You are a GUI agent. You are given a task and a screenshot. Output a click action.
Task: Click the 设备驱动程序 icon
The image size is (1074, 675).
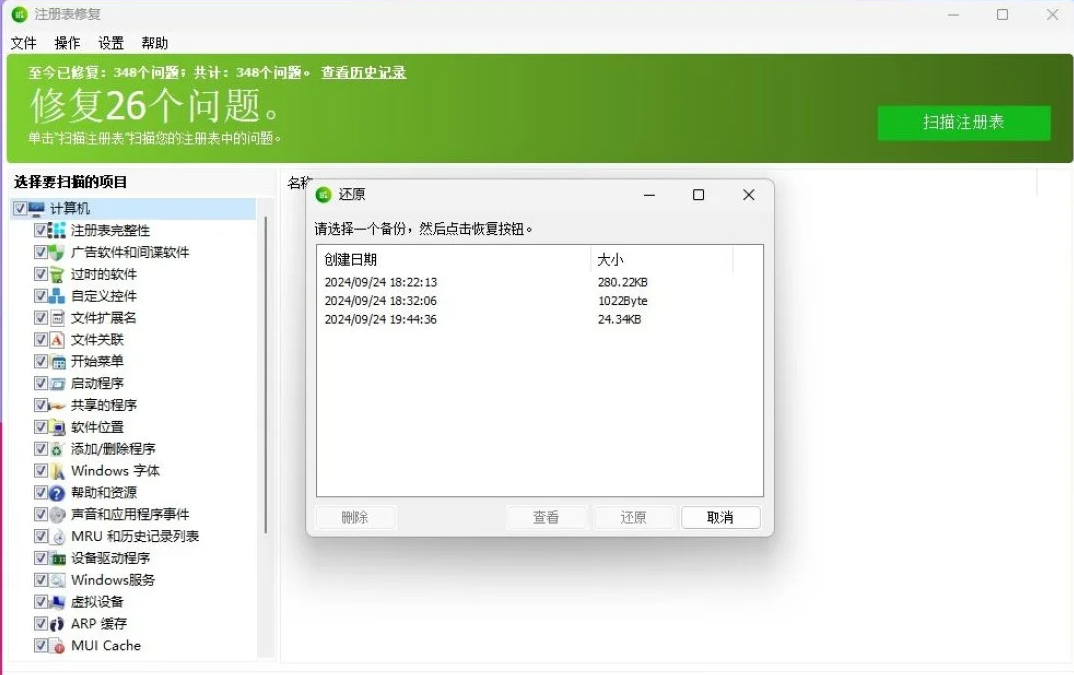pyautogui.click(x=57, y=557)
